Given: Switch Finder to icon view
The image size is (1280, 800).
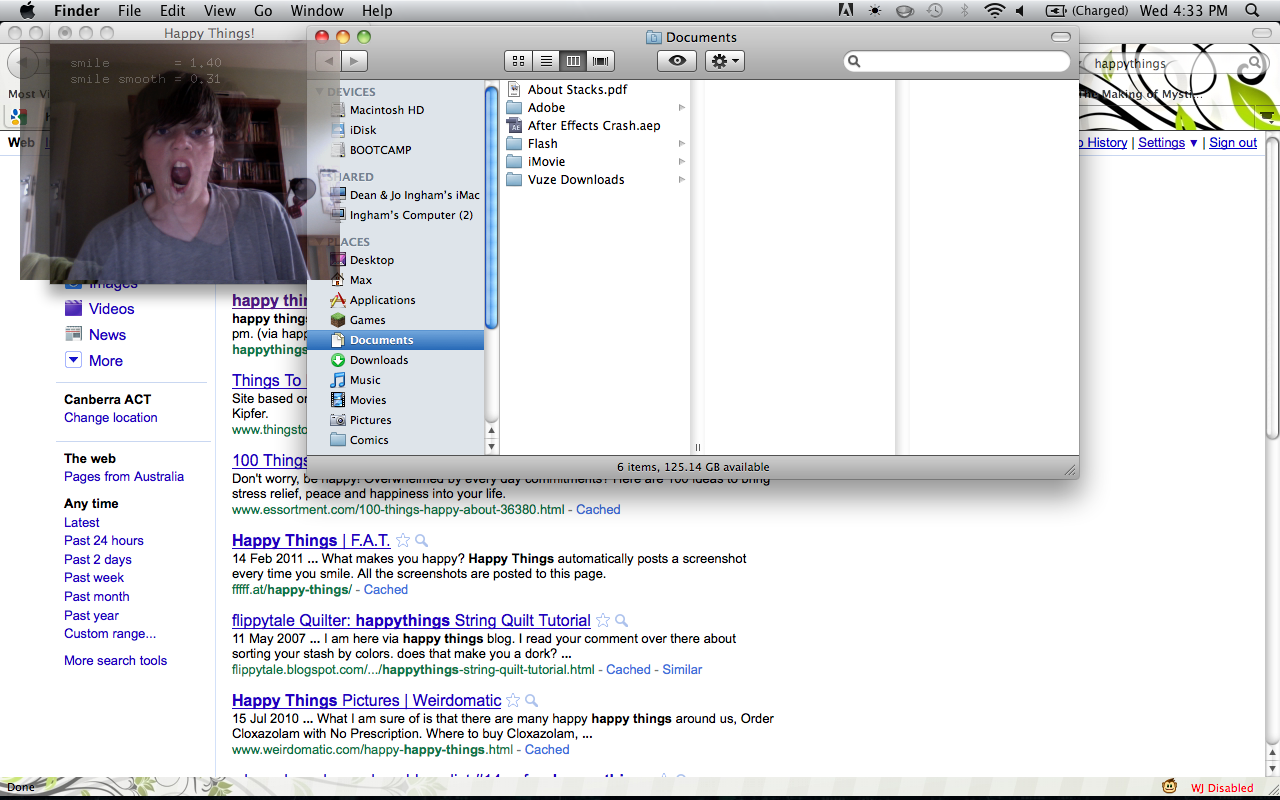Looking at the screenshot, I should pos(518,61).
